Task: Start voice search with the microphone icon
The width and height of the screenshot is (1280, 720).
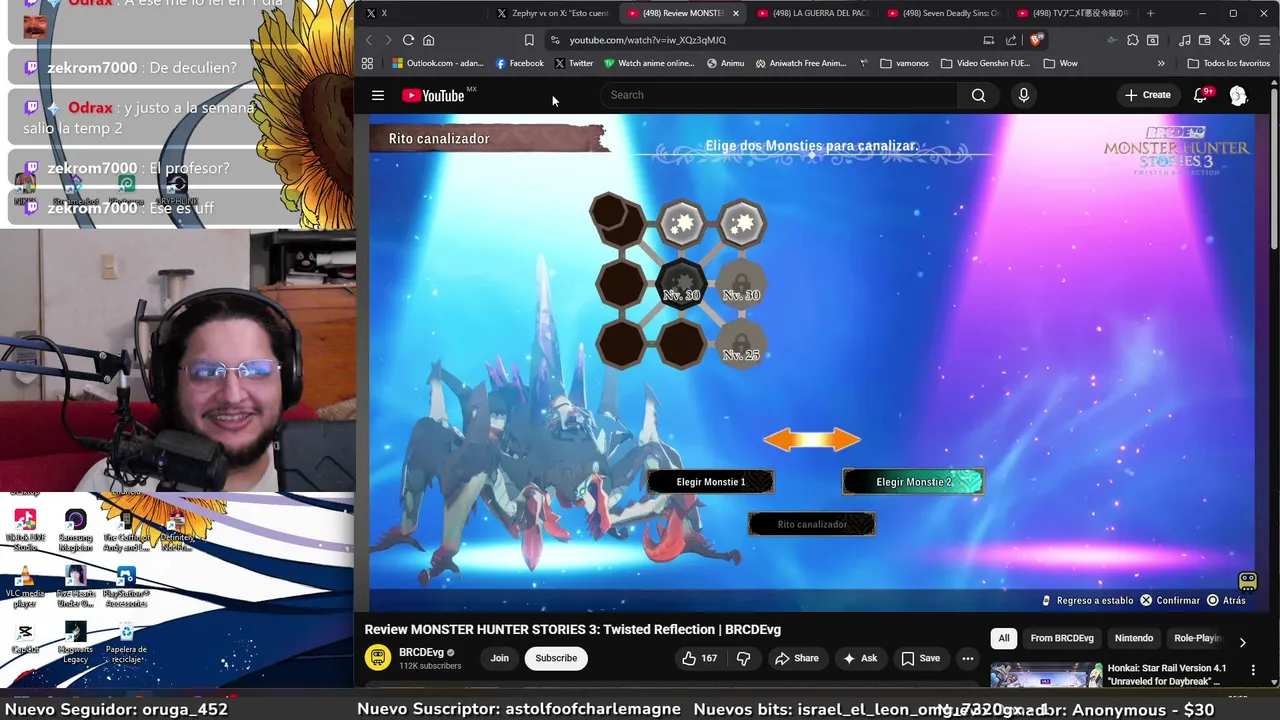Action: 1023,95
